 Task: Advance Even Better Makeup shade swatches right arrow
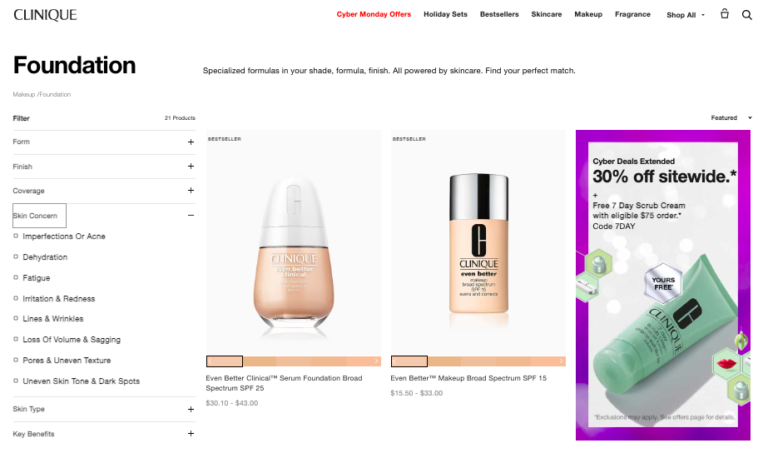[561, 361]
